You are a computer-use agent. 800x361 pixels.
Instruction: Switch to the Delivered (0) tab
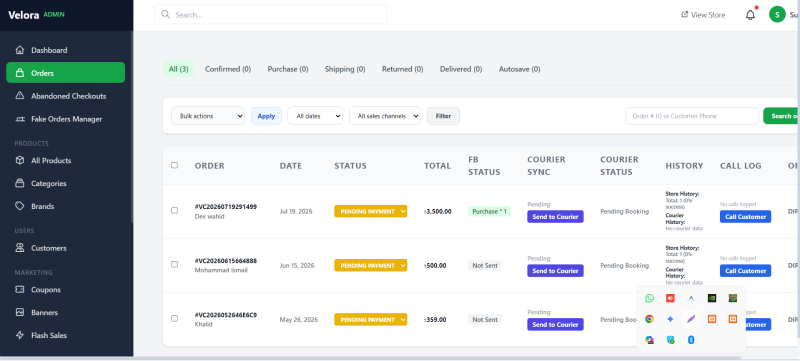pyautogui.click(x=461, y=69)
